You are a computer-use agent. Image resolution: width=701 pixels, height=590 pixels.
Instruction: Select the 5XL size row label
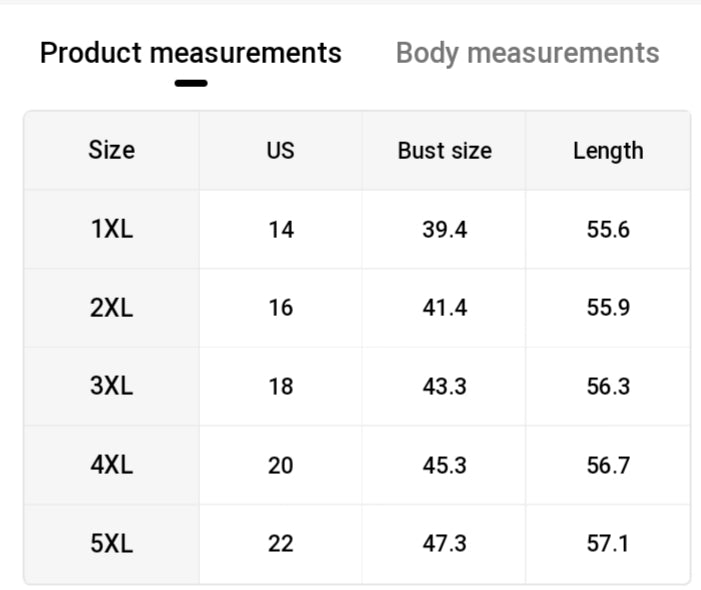coord(111,544)
